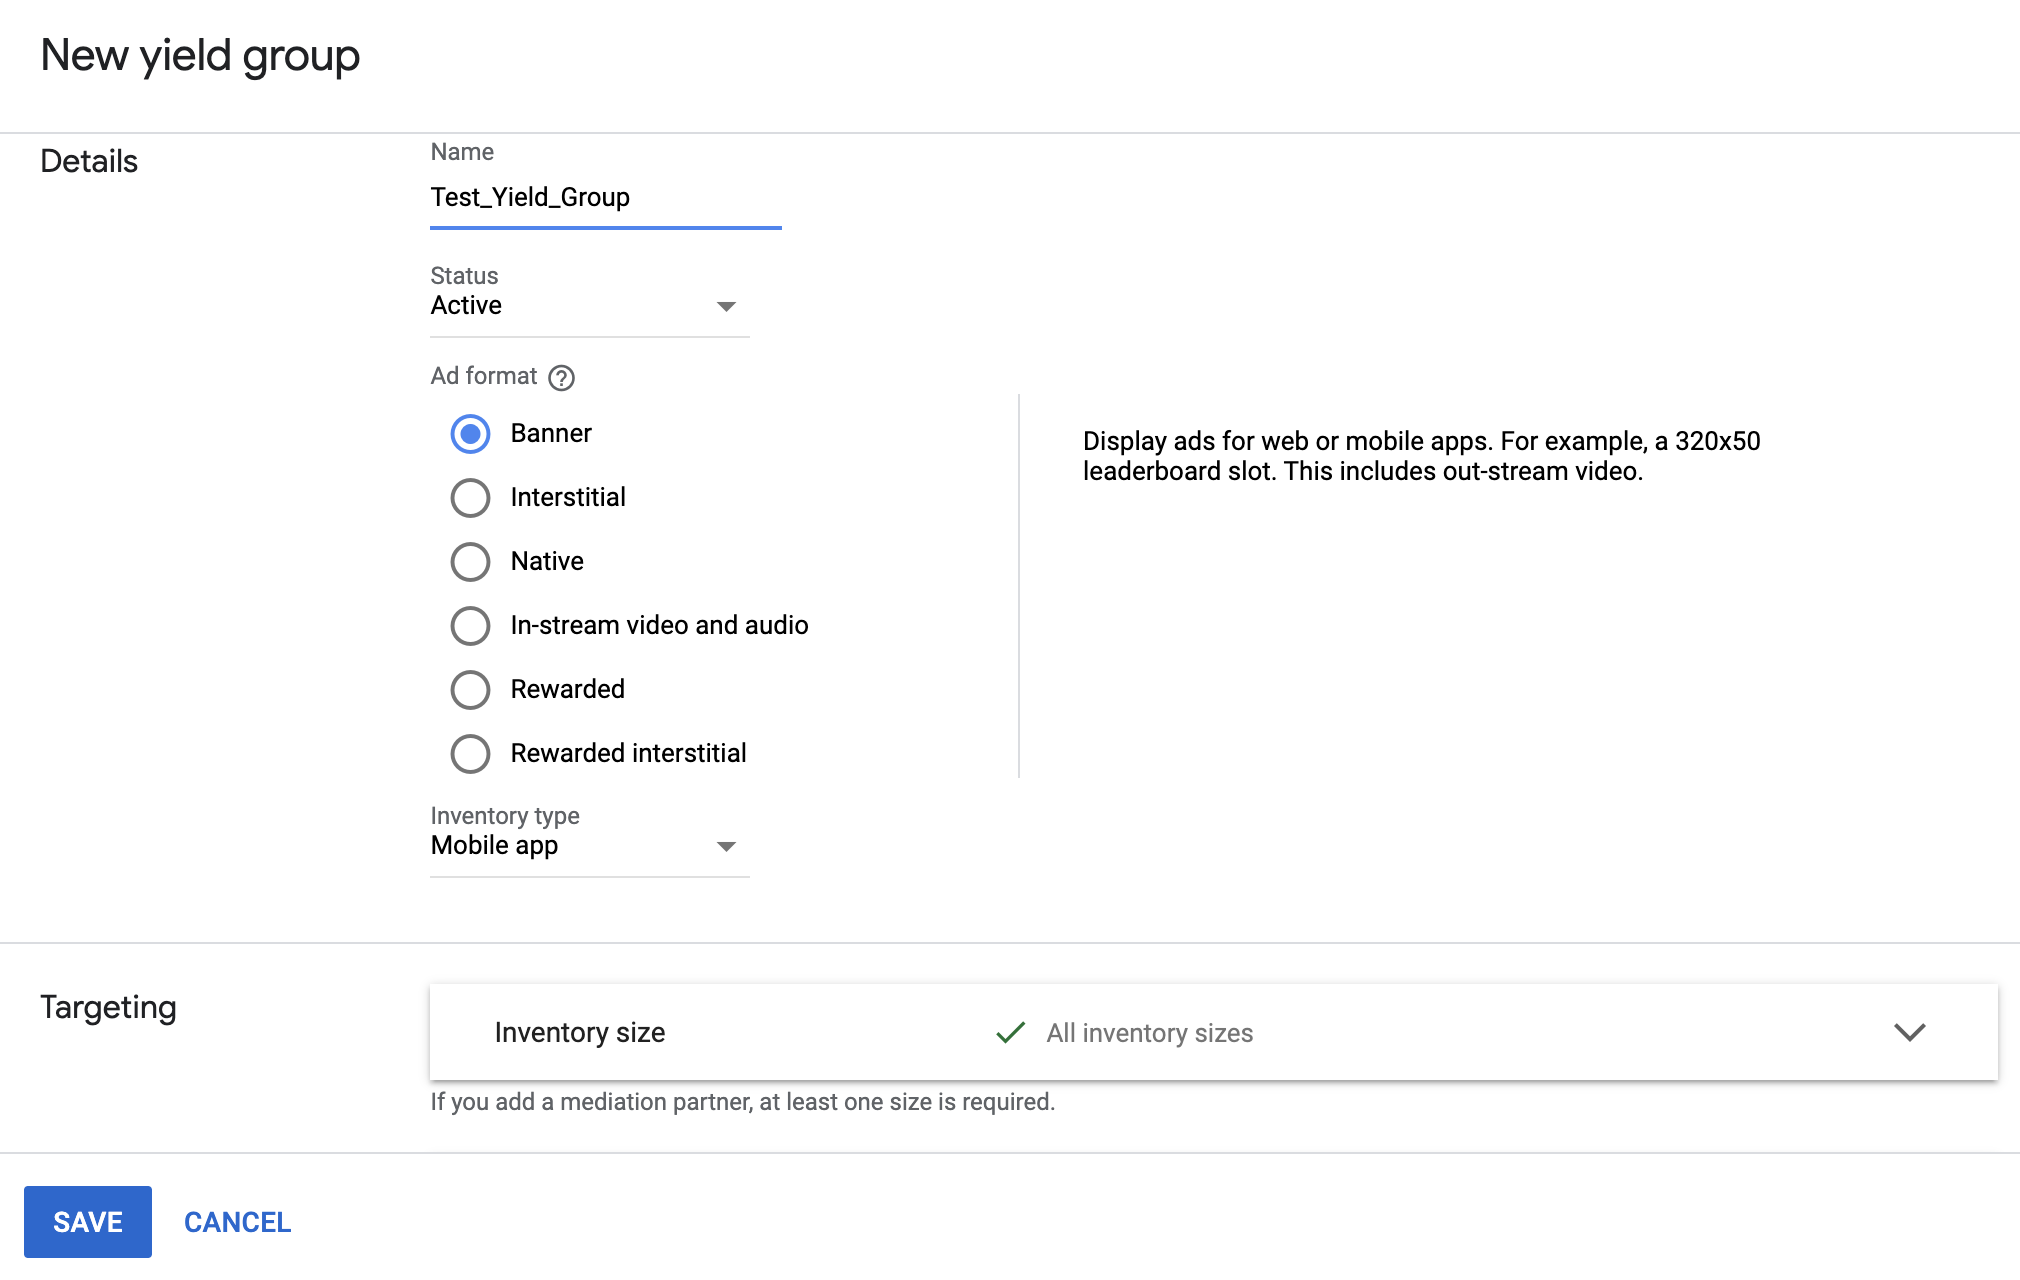The image size is (2020, 1280).
Task: Click the All inventory sizes label
Action: (1150, 1033)
